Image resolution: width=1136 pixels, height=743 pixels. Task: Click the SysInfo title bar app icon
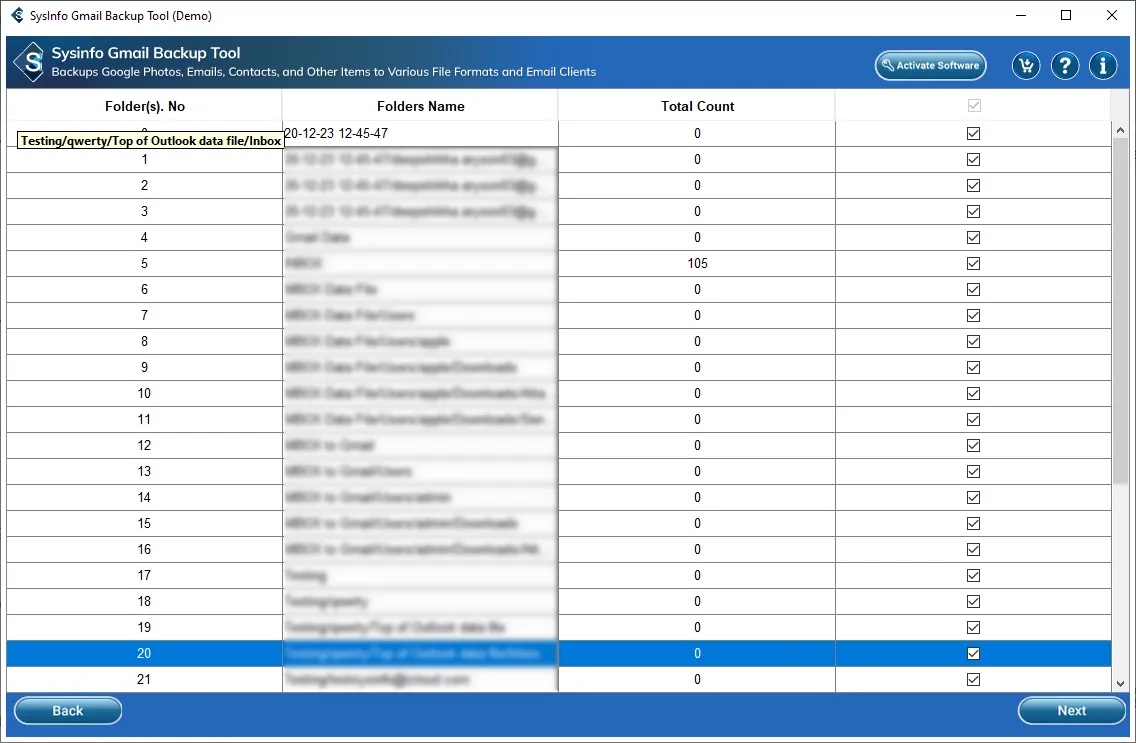[17, 15]
